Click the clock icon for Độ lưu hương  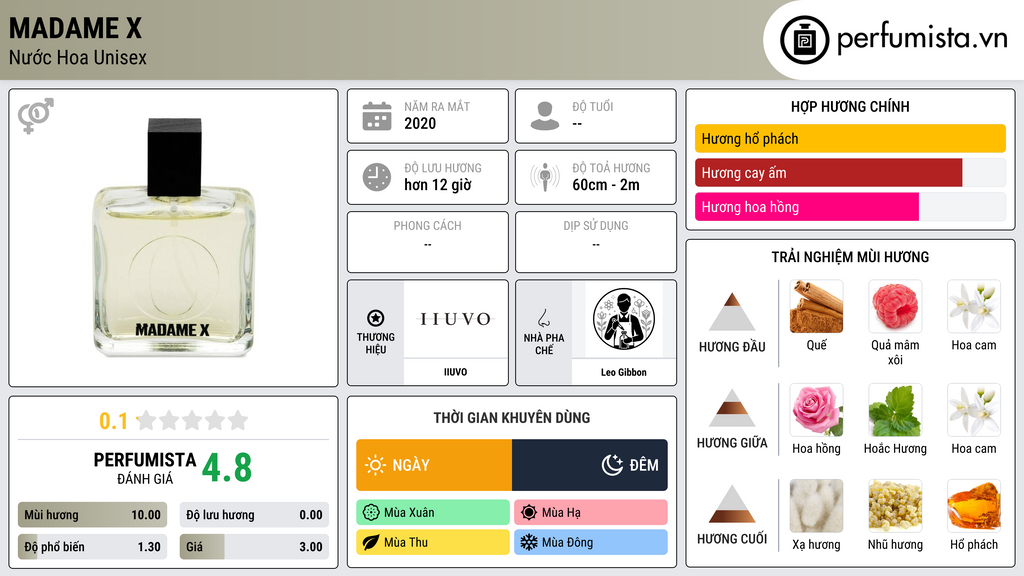click(377, 177)
